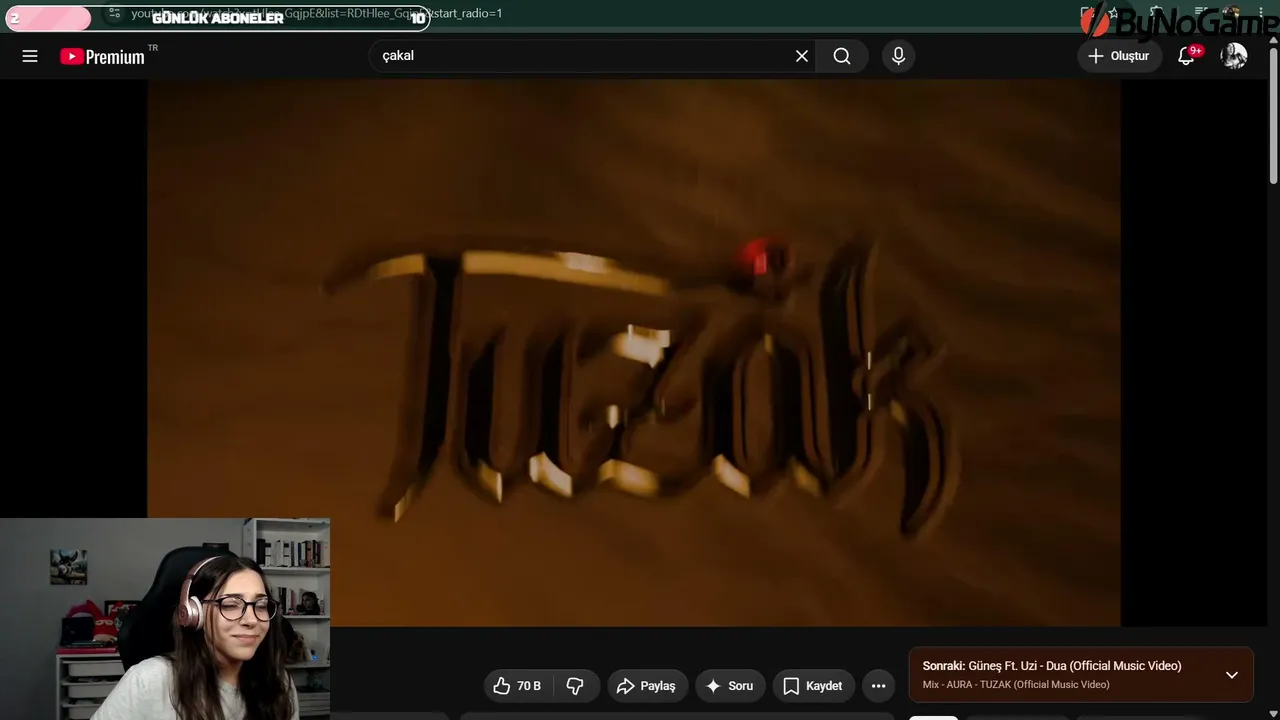This screenshot has height=720, width=1280.
Task: Dislike the video with thumbs down
Action: coord(575,686)
